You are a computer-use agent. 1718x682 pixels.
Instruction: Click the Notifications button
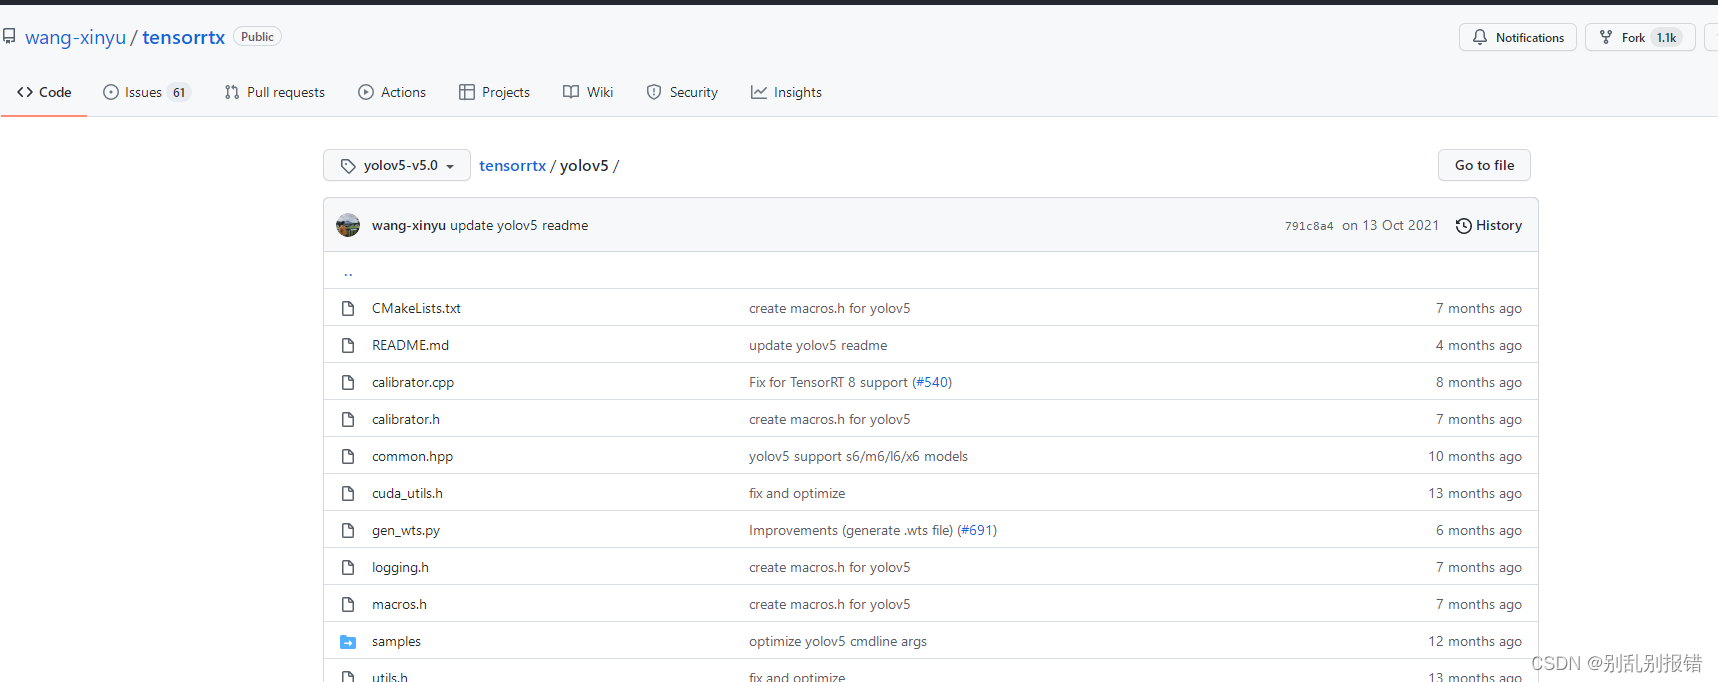tap(1518, 37)
